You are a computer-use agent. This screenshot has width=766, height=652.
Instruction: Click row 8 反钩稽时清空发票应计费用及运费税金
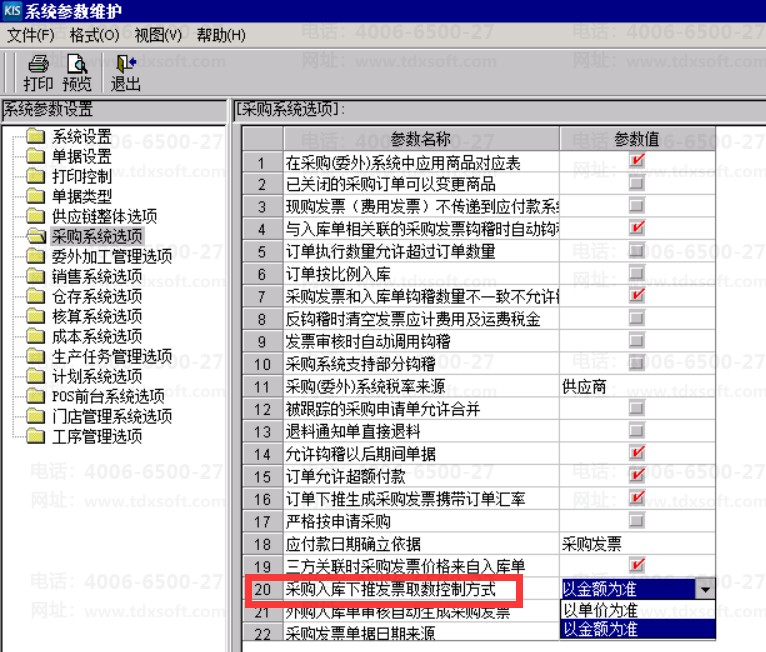pos(413,319)
